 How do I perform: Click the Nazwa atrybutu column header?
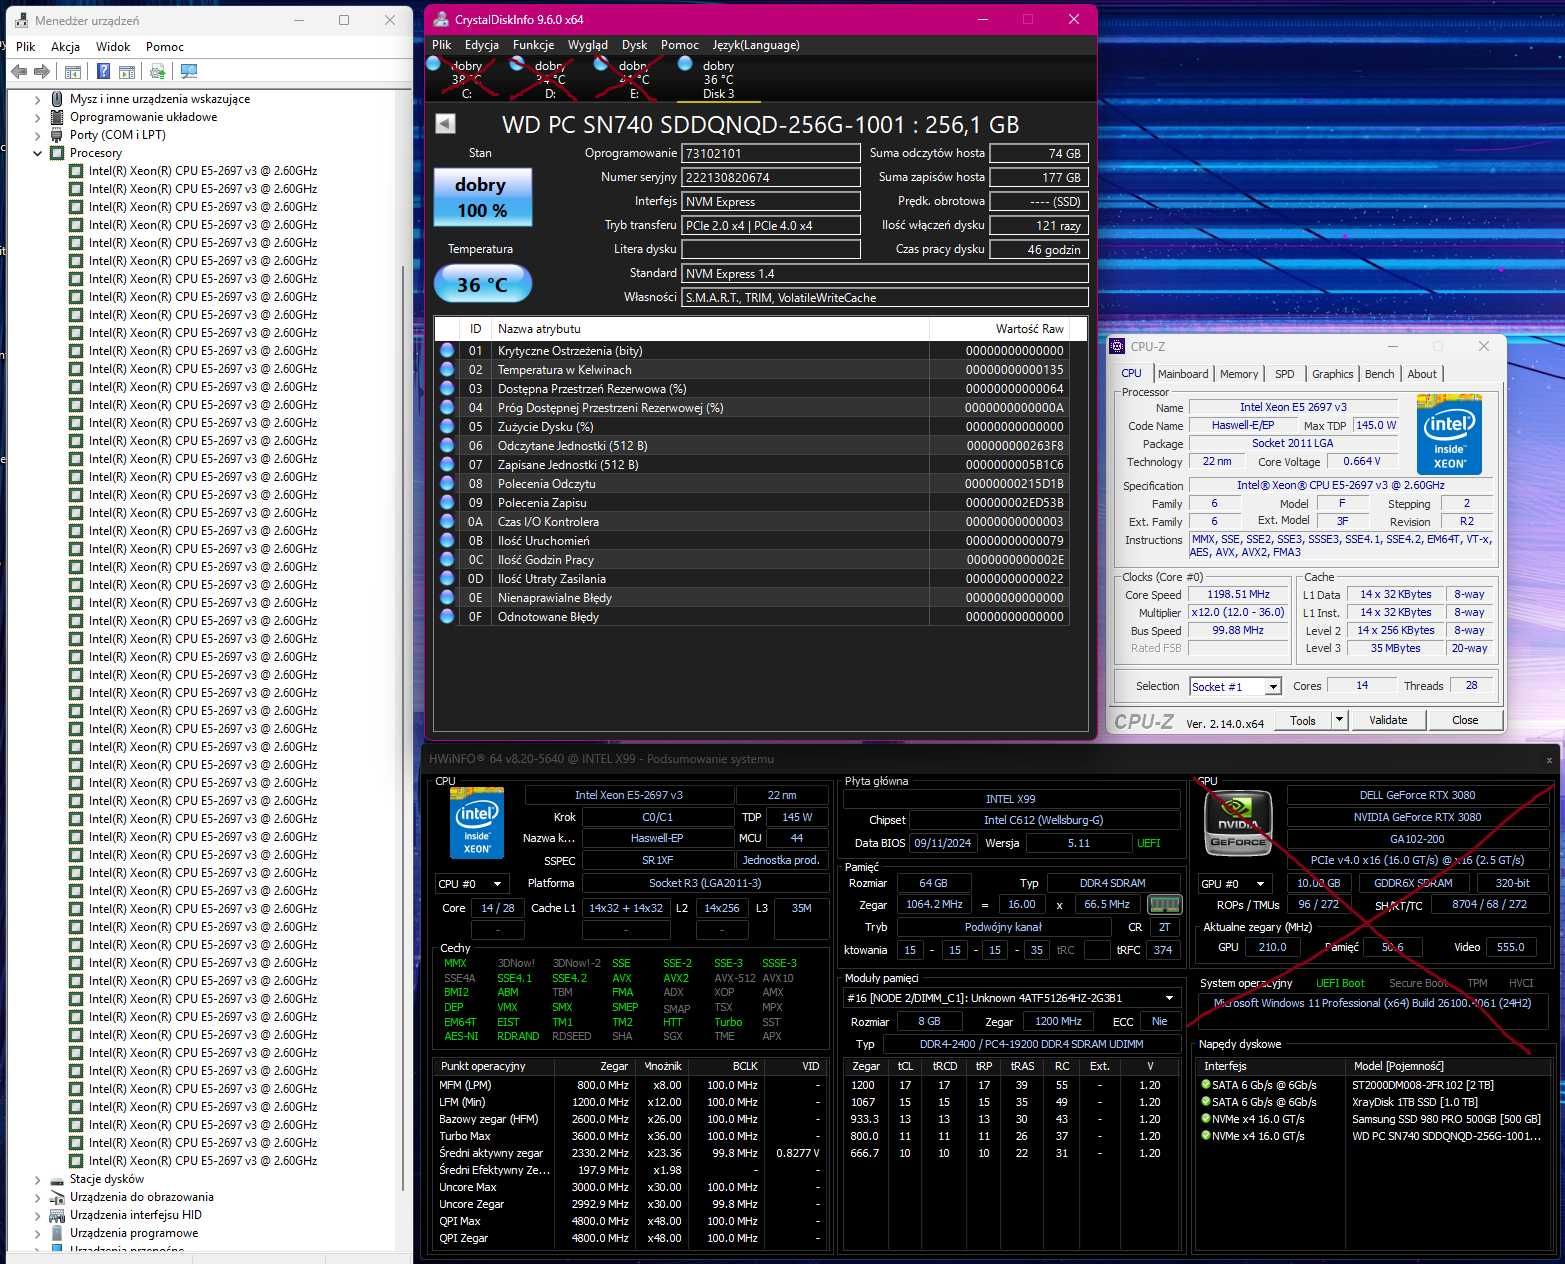(x=710, y=329)
